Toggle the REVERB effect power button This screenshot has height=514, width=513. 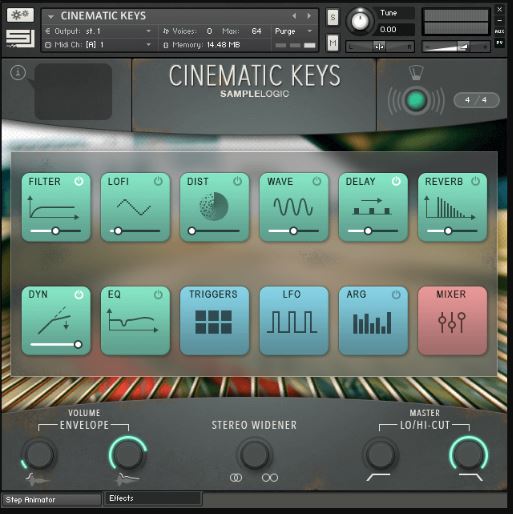475,181
